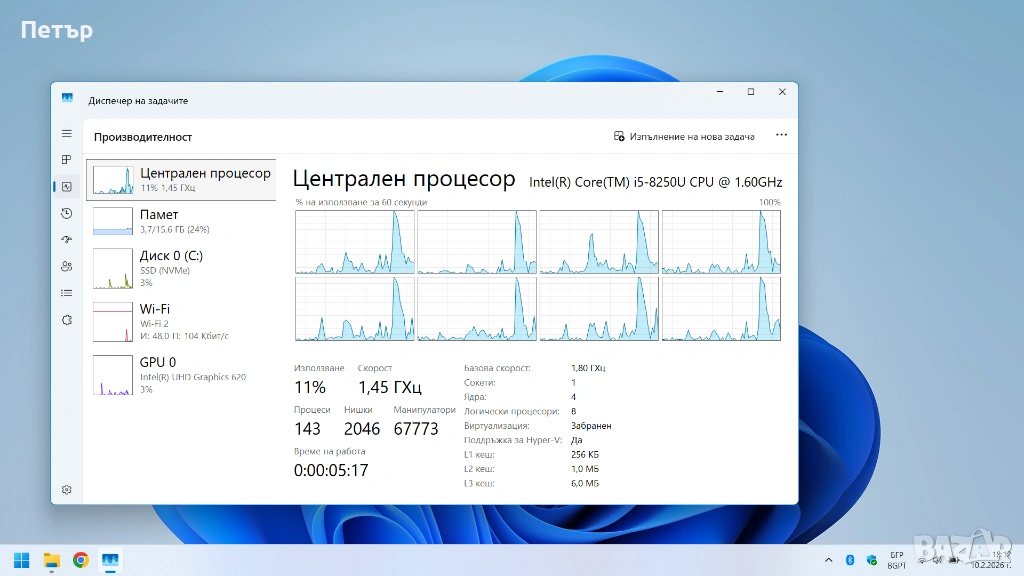Go to the Users page icon
Screen dimensions: 1024x576
pos(67,267)
